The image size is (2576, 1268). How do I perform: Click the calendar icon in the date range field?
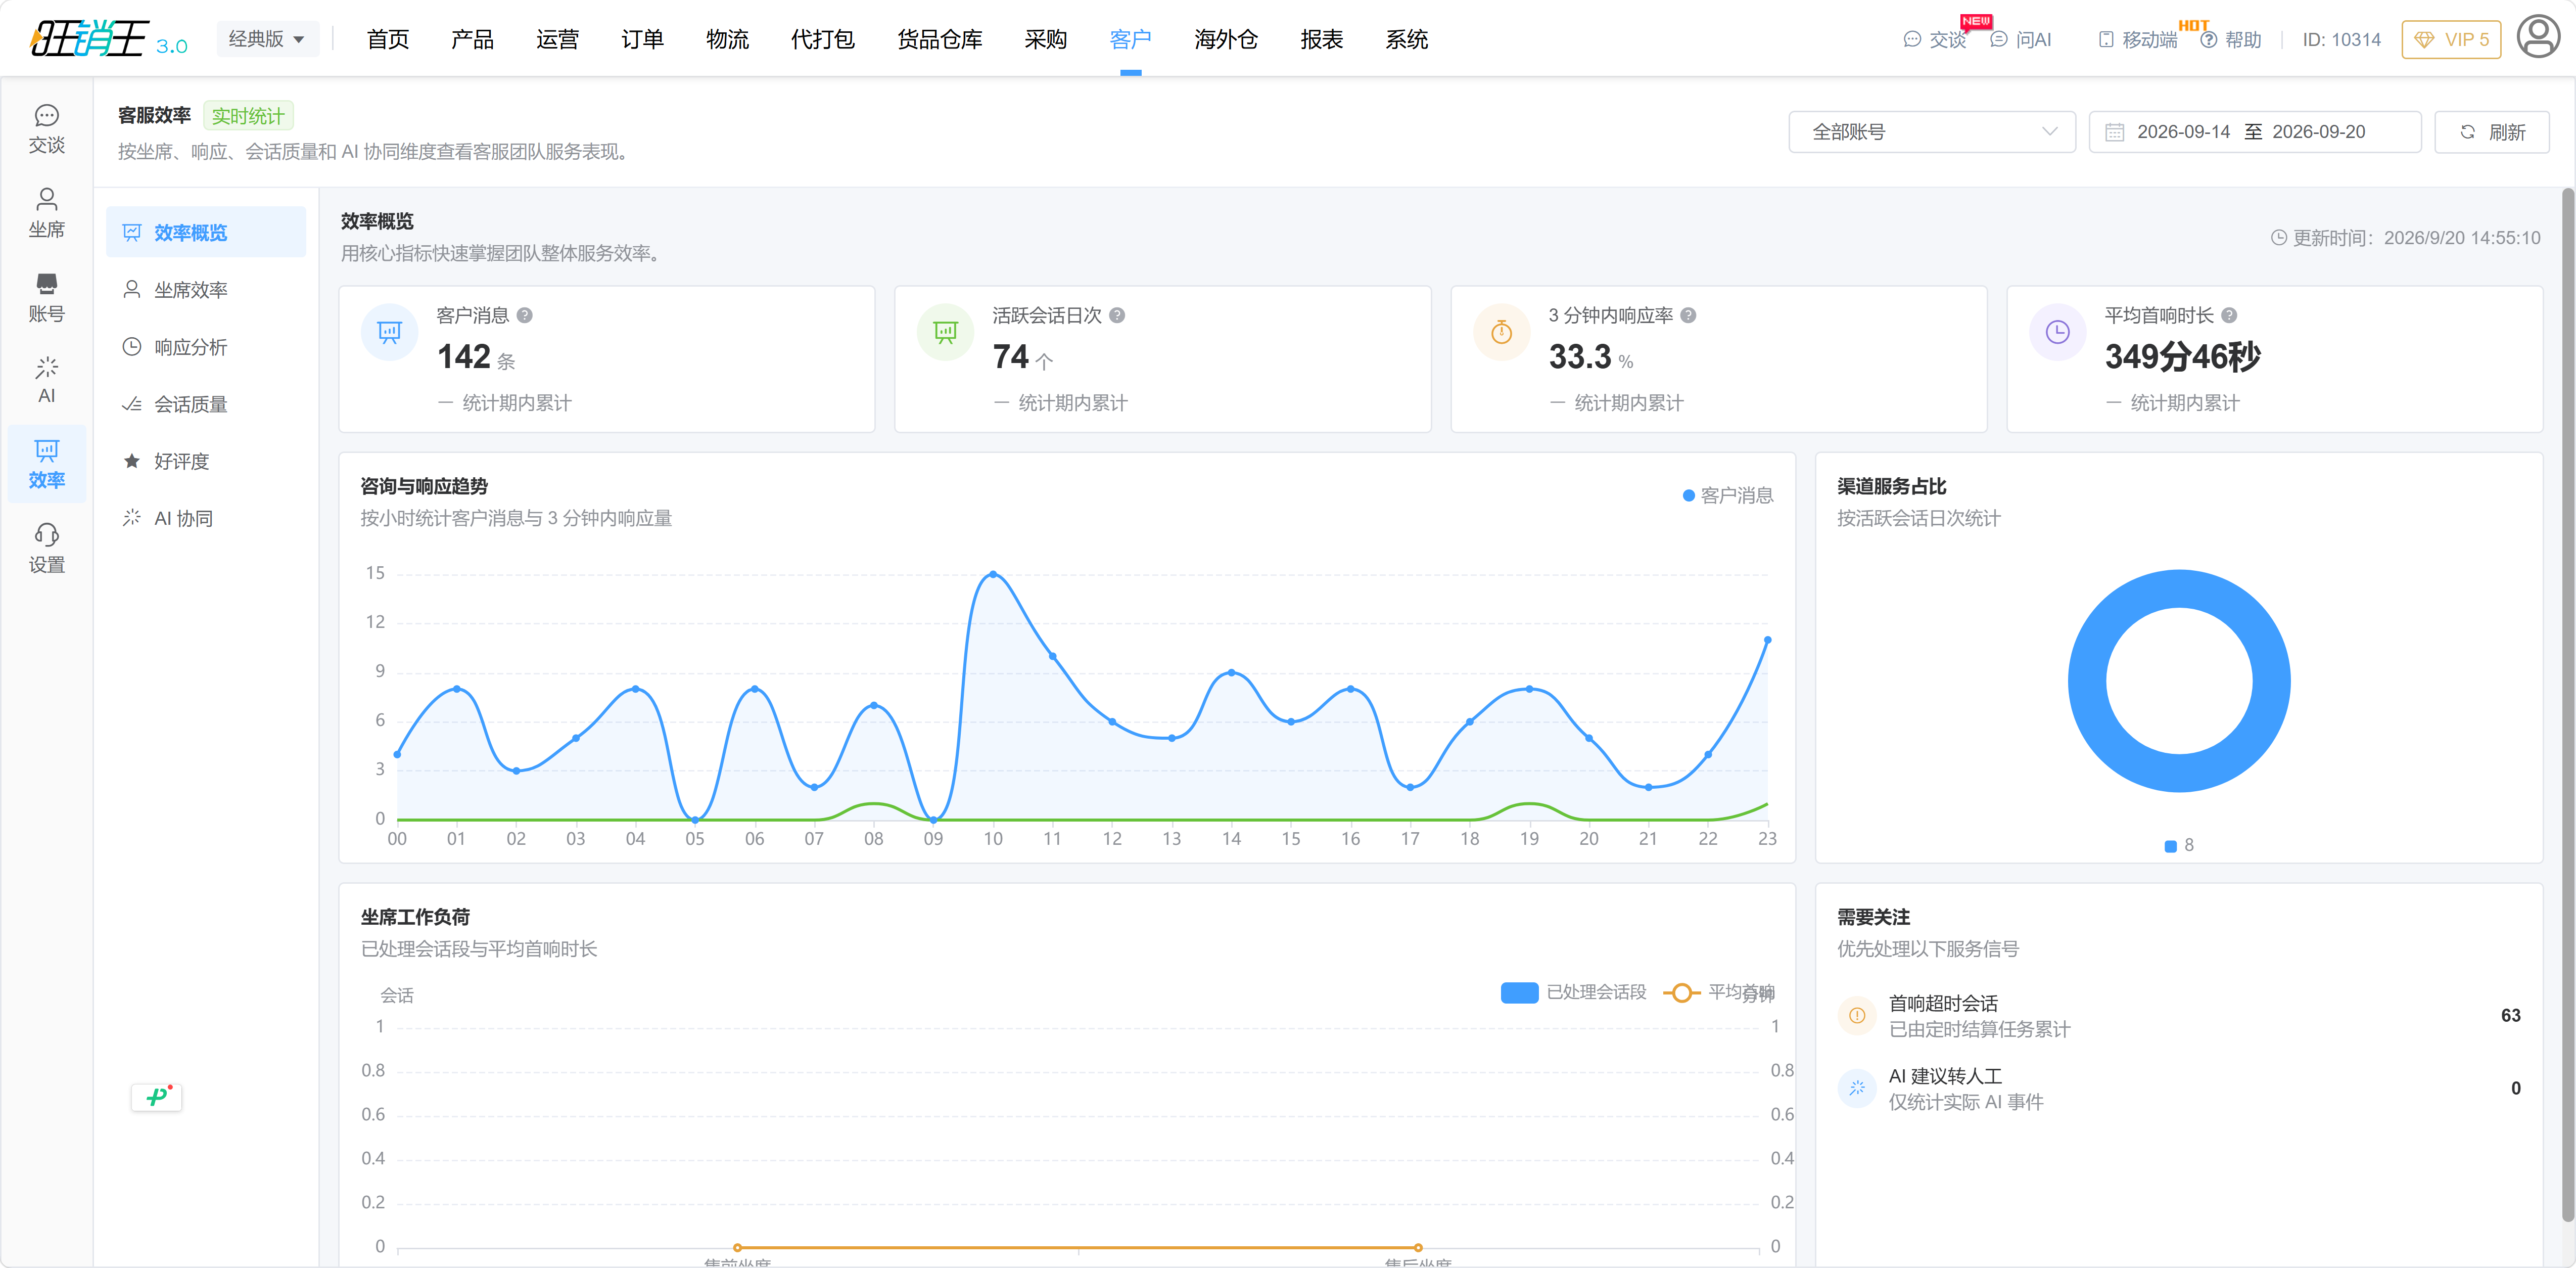click(2114, 132)
